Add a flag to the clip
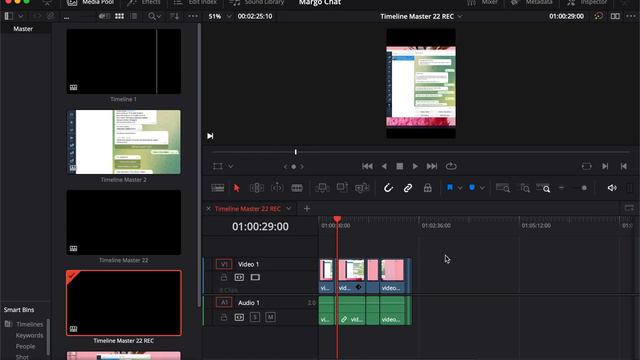 tap(450, 188)
